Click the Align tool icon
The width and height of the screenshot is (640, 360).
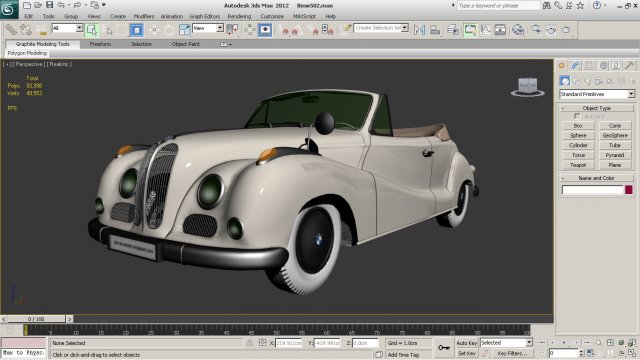tap(435, 30)
